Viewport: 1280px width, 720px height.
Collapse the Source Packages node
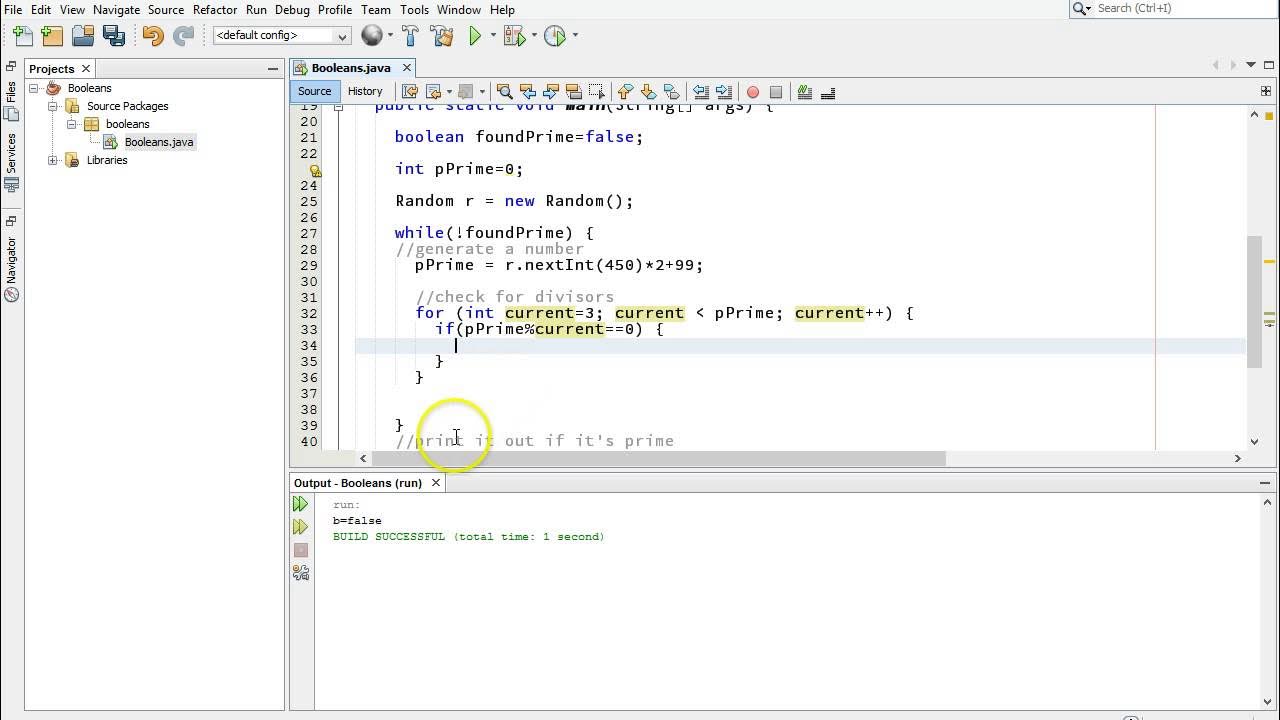pos(53,106)
